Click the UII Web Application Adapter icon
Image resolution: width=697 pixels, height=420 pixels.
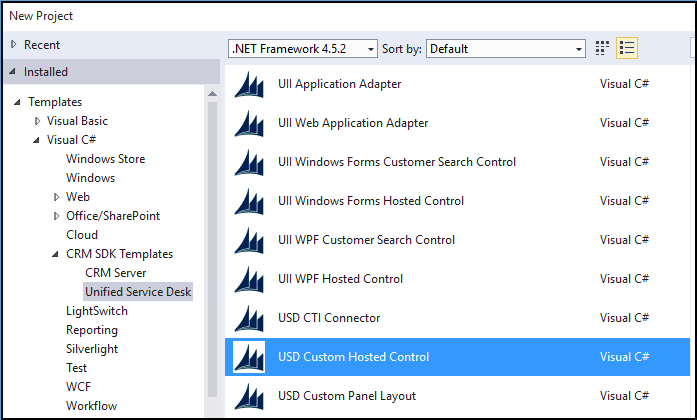(249, 124)
